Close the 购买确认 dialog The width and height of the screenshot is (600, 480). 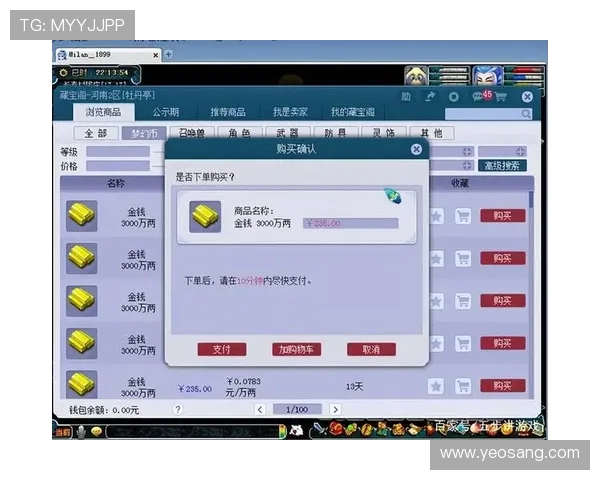416,149
